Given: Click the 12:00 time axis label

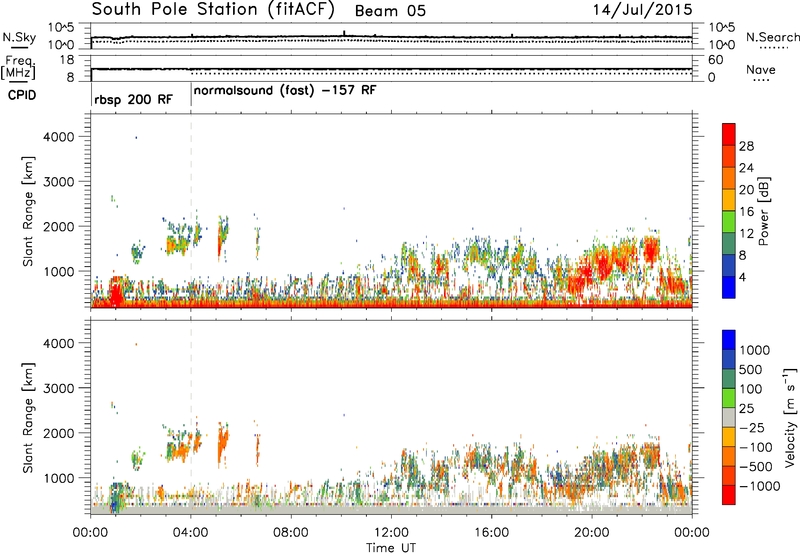Looking at the screenshot, I should pyautogui.click(x=392, y=533).
